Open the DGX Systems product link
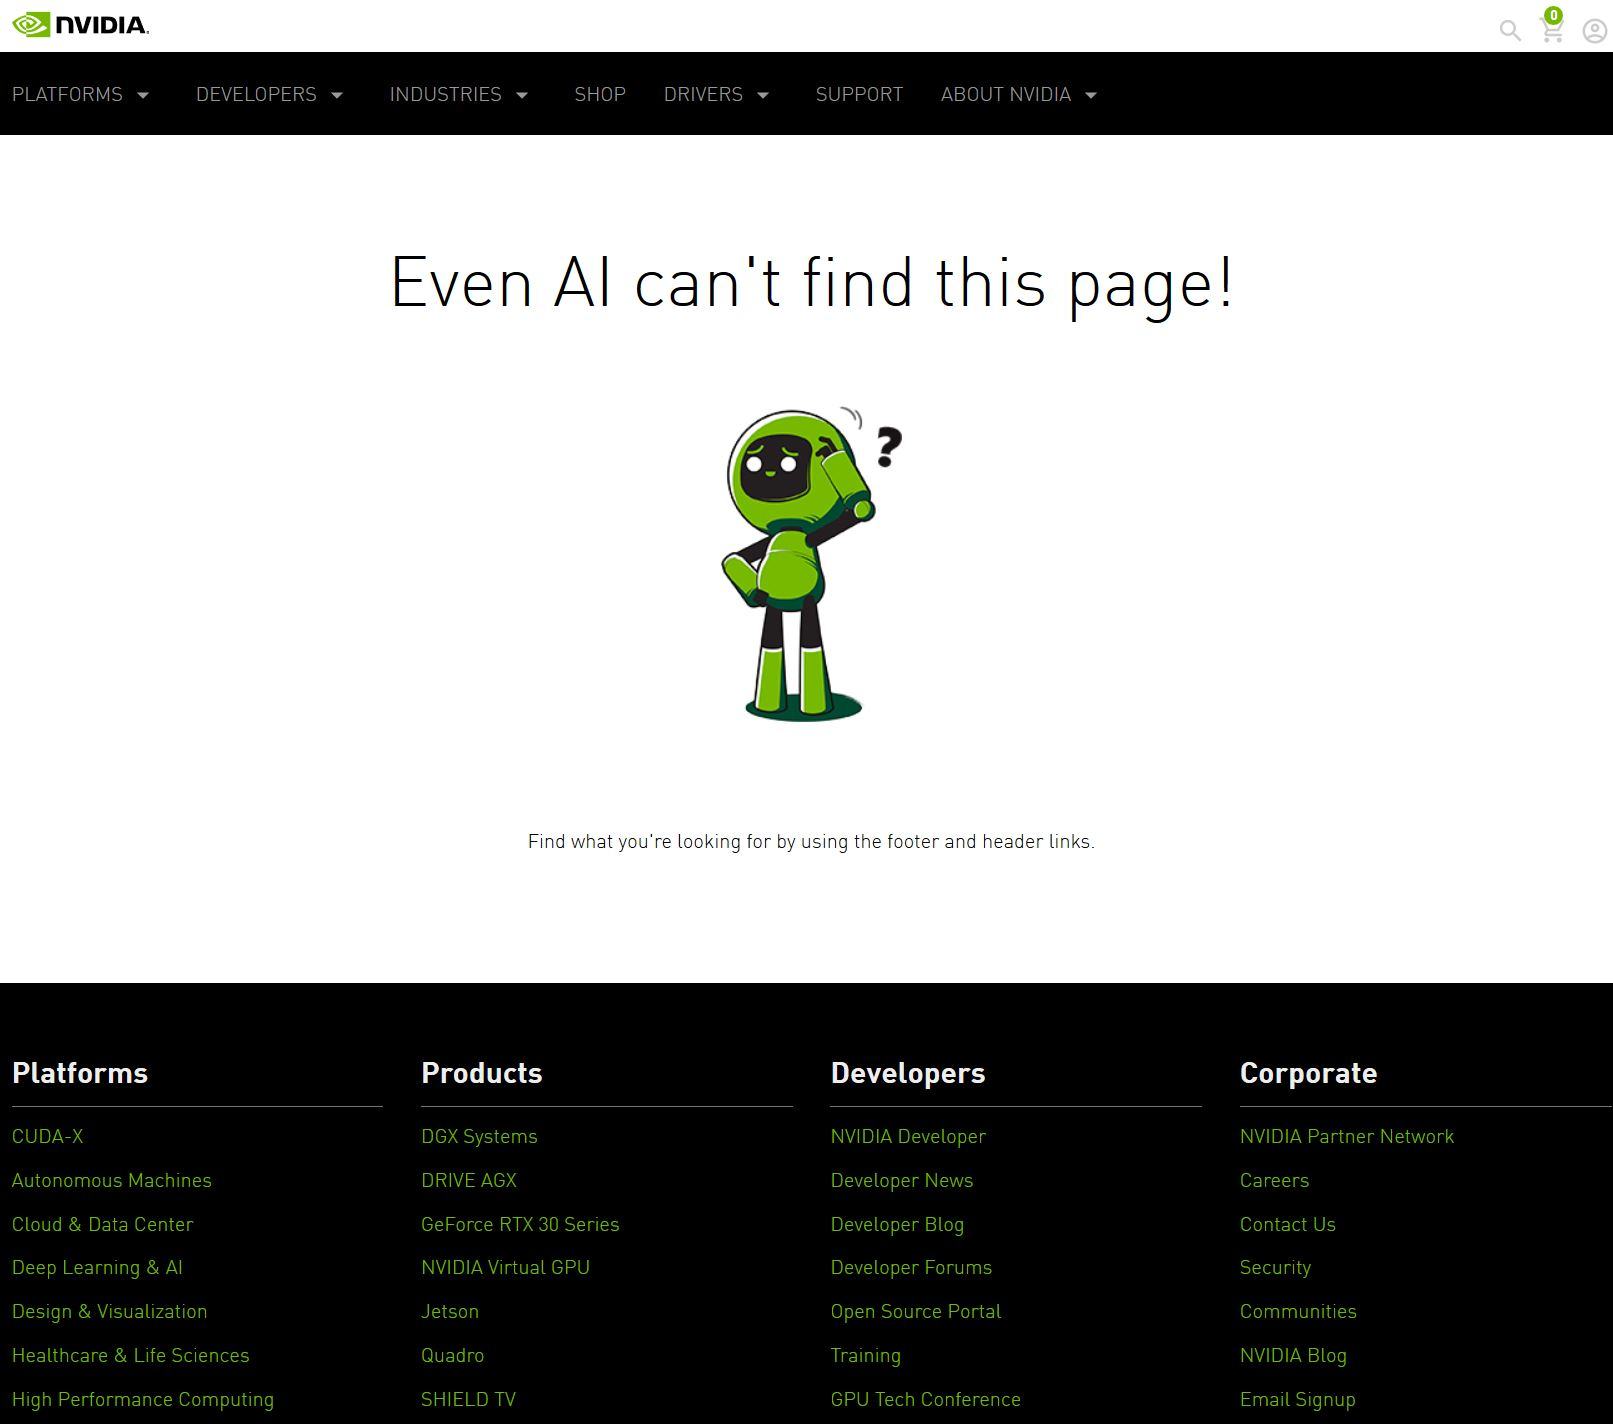This screenshot has height=1424, width=1613. (x=479, y=1136)
